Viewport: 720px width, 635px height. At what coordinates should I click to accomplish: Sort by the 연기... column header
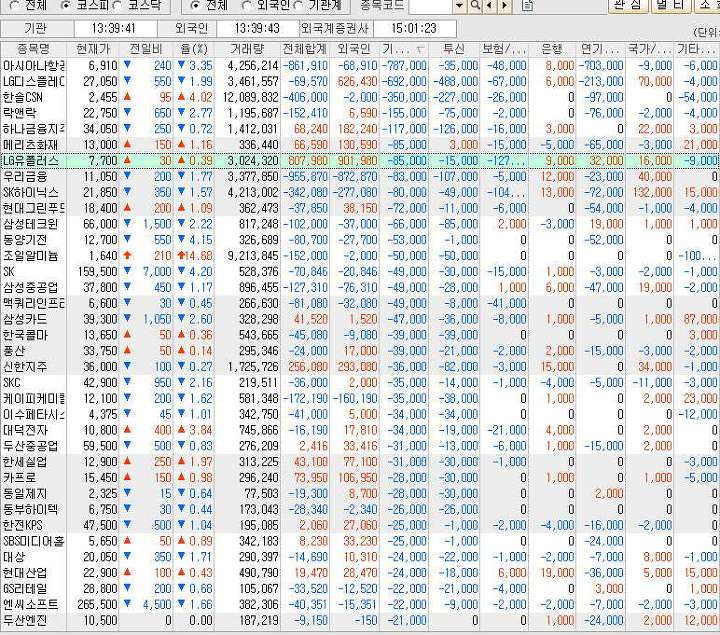pos(601,49)
